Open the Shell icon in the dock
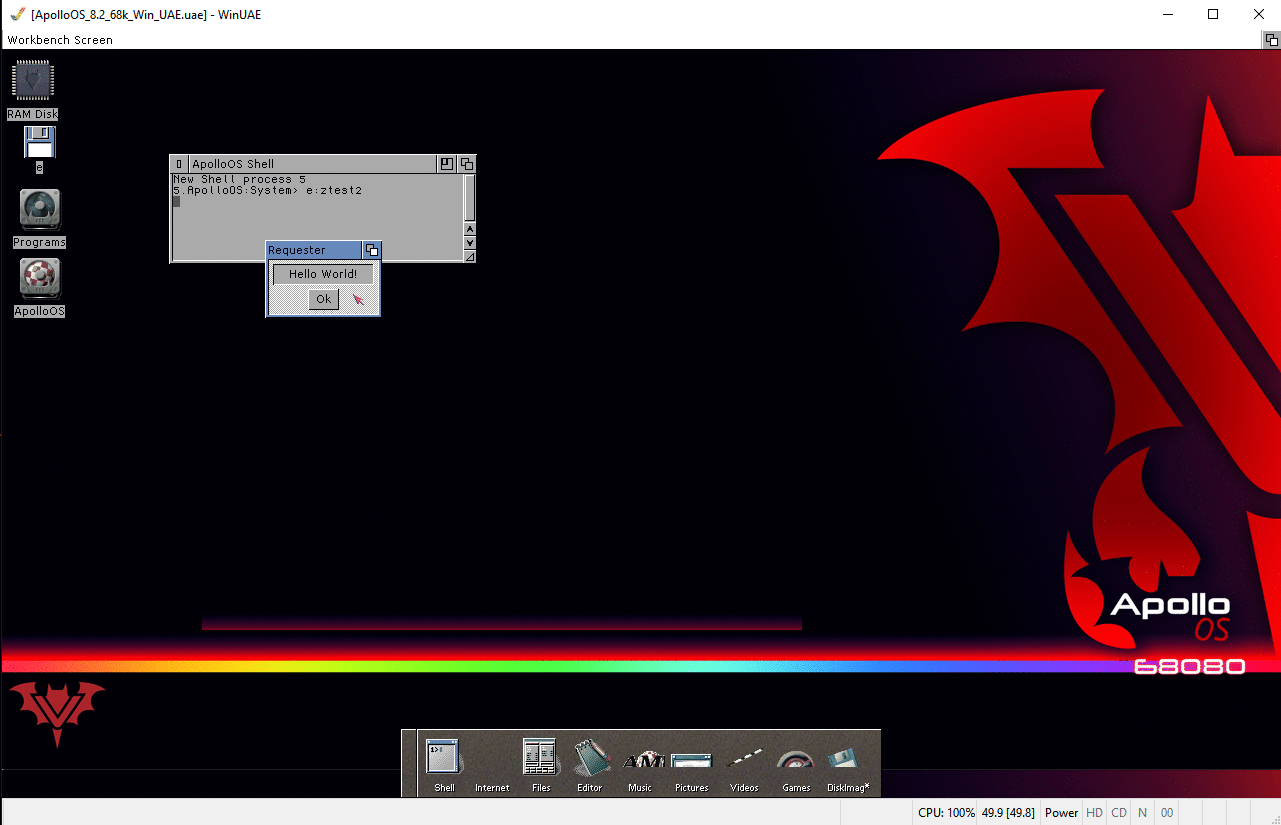The image size is (1281, 825). [x=443, y=759]
